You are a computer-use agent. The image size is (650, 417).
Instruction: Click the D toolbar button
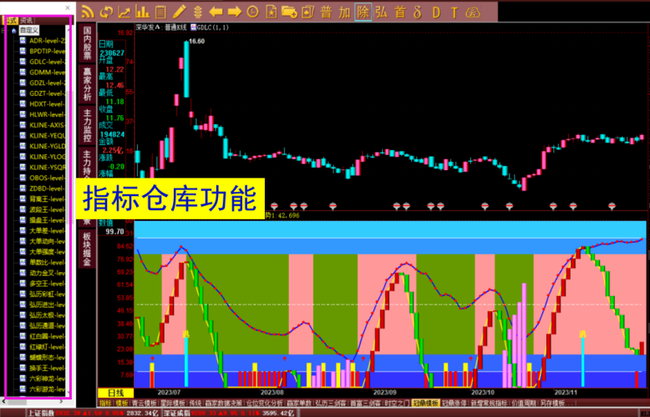[x=436, y=12]
